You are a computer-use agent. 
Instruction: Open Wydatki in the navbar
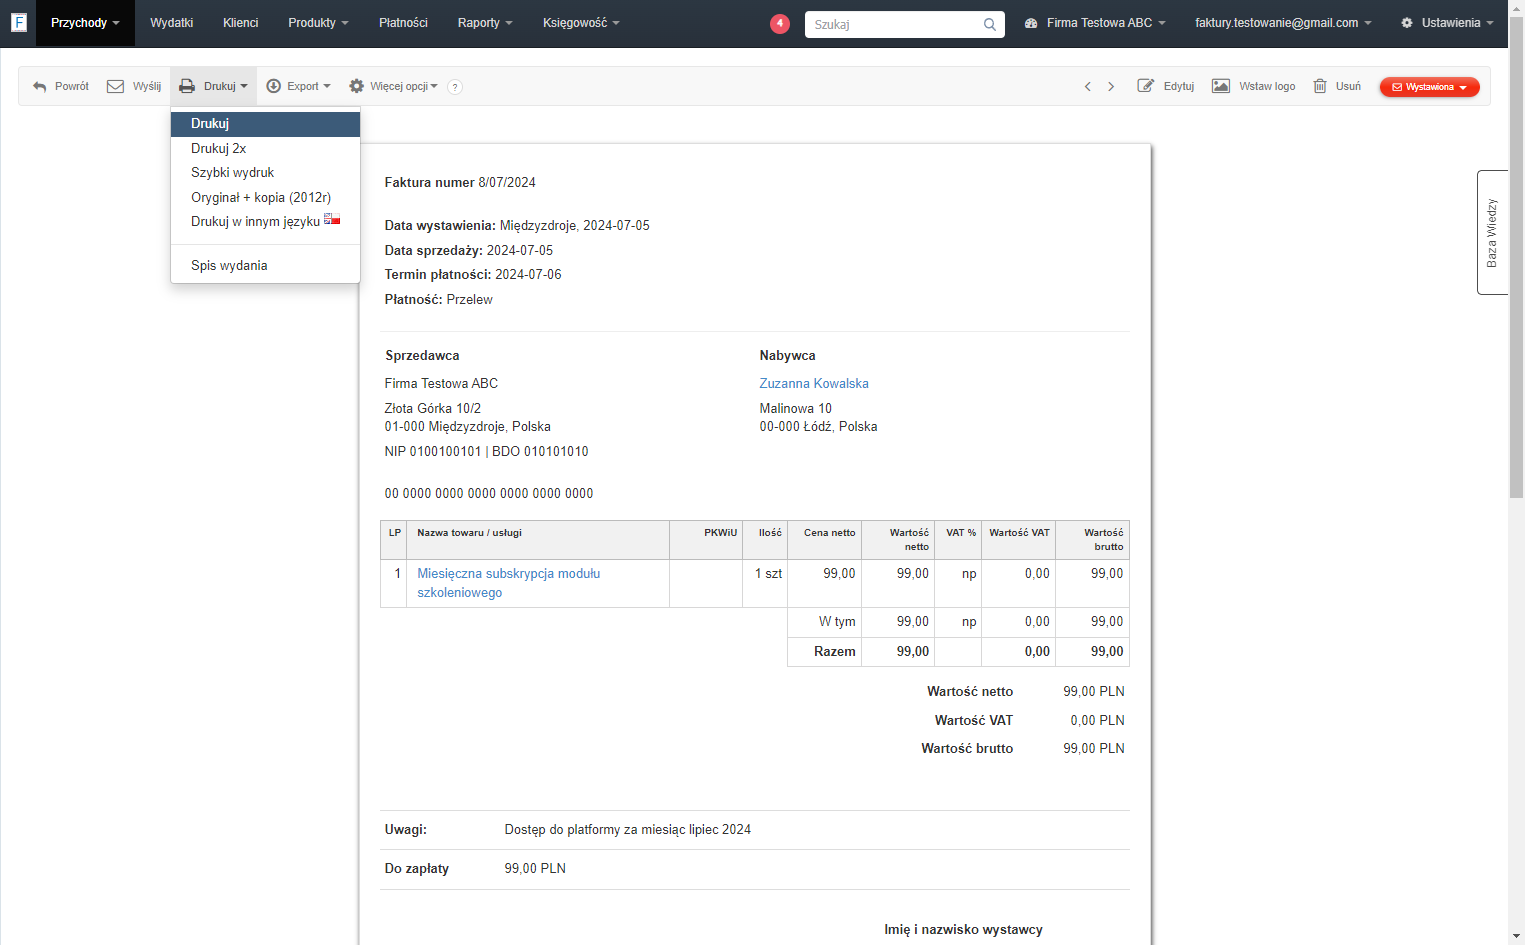pos(172,23)
